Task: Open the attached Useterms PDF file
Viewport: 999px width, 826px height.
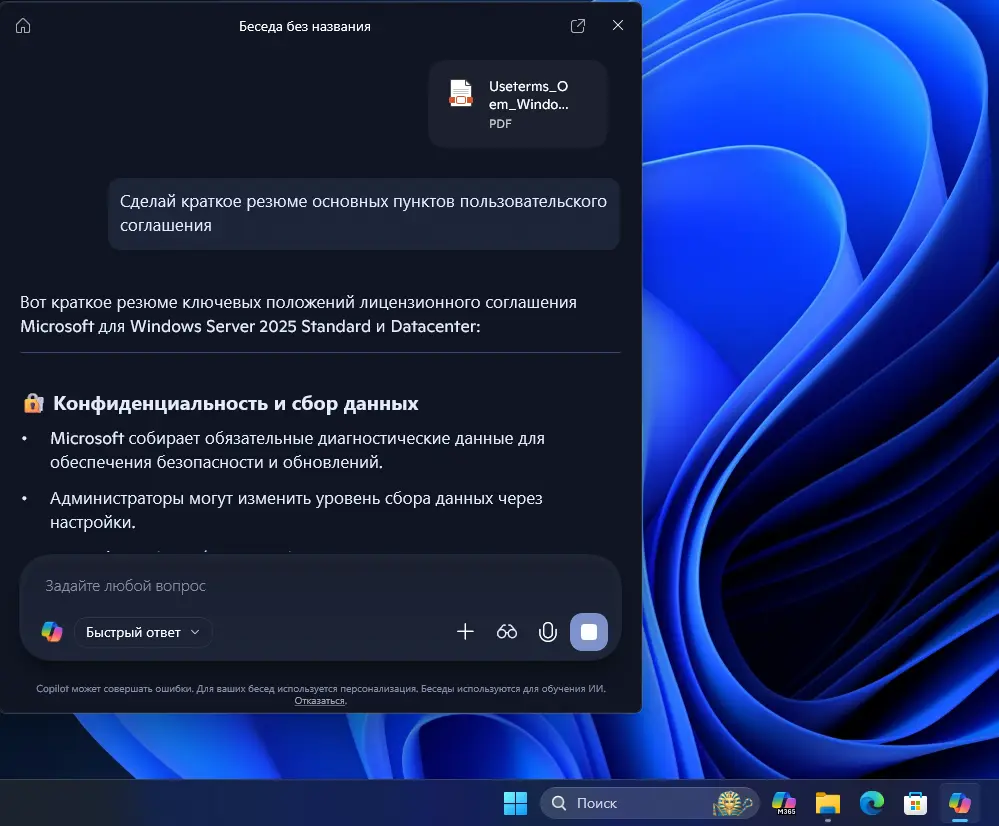Action: click(x=518, y=104)
